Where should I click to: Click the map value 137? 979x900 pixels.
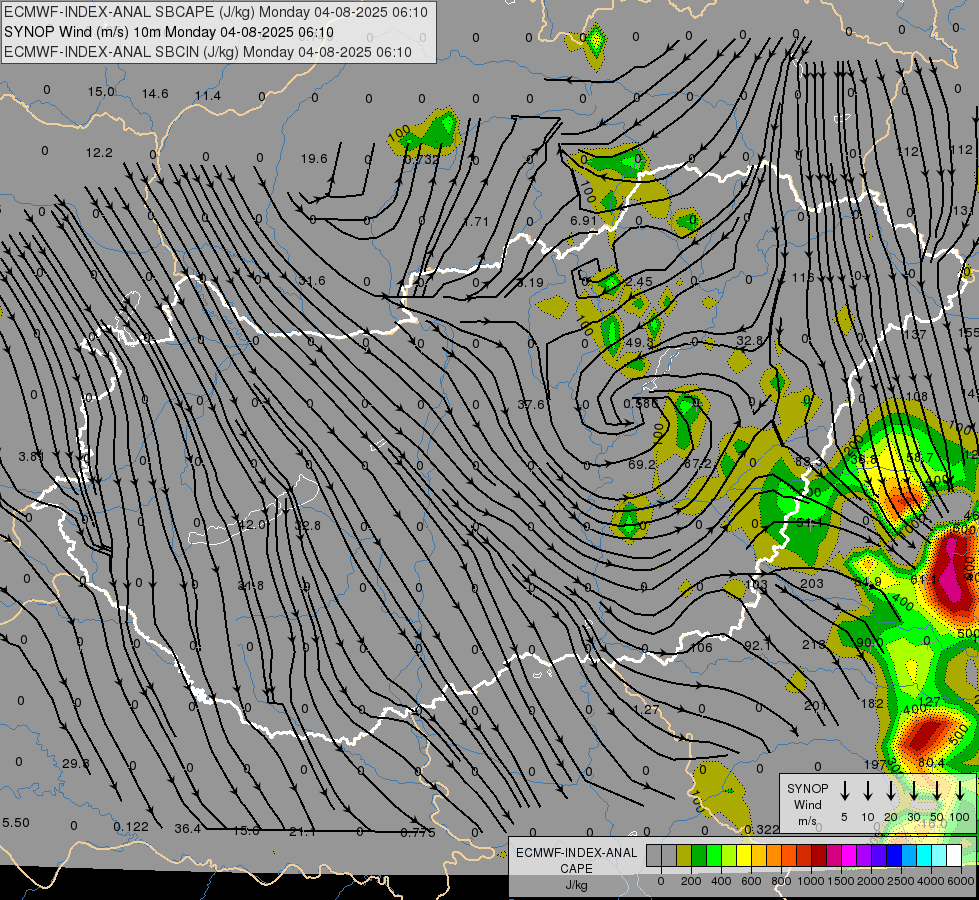(915, 334)
